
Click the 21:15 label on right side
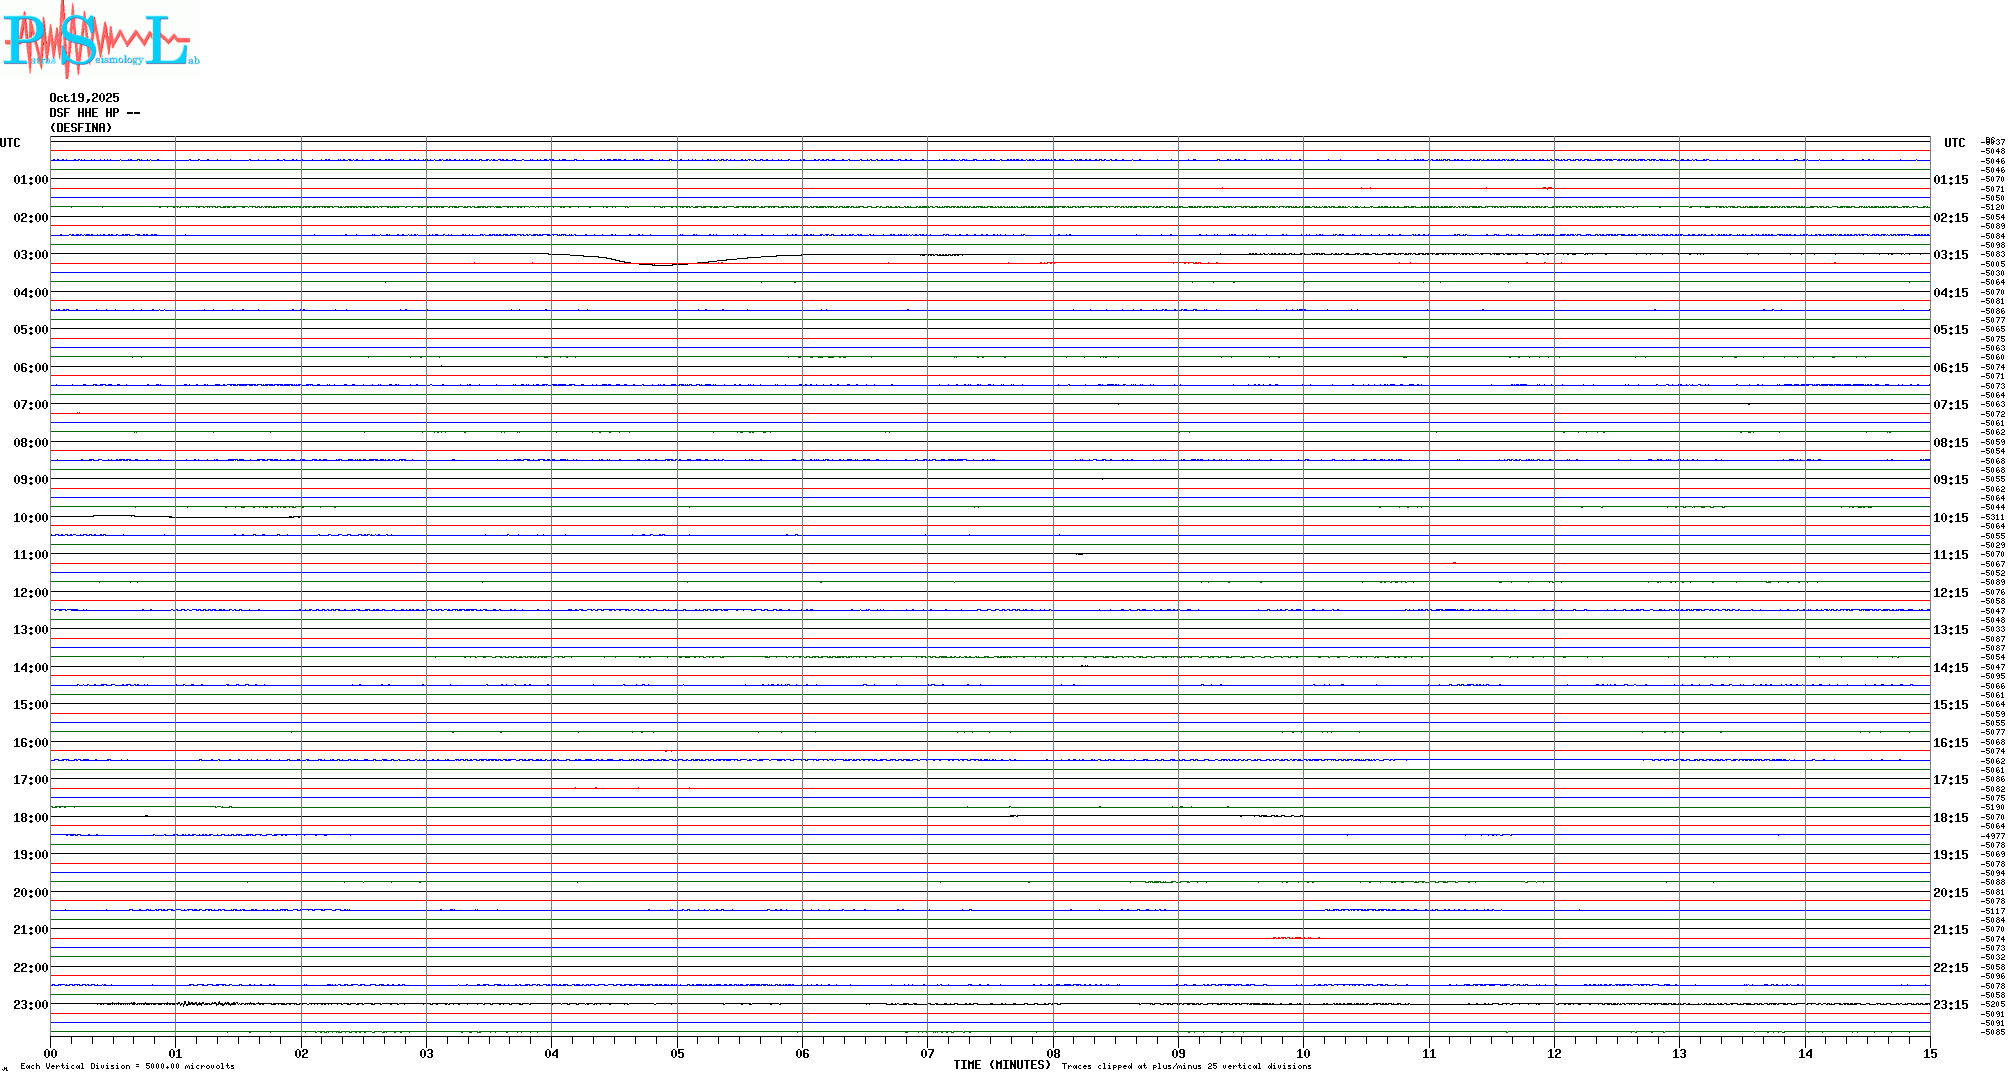coord(1950,930)
